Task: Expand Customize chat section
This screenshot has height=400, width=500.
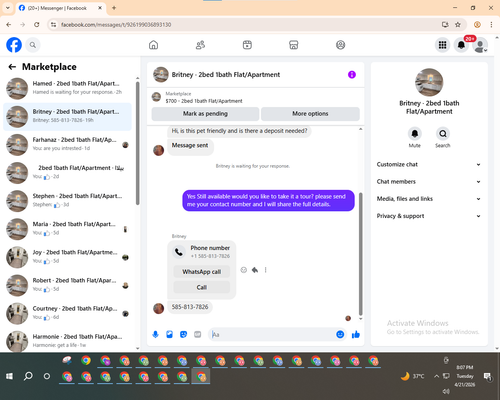Action: click(x=429, y=164)
